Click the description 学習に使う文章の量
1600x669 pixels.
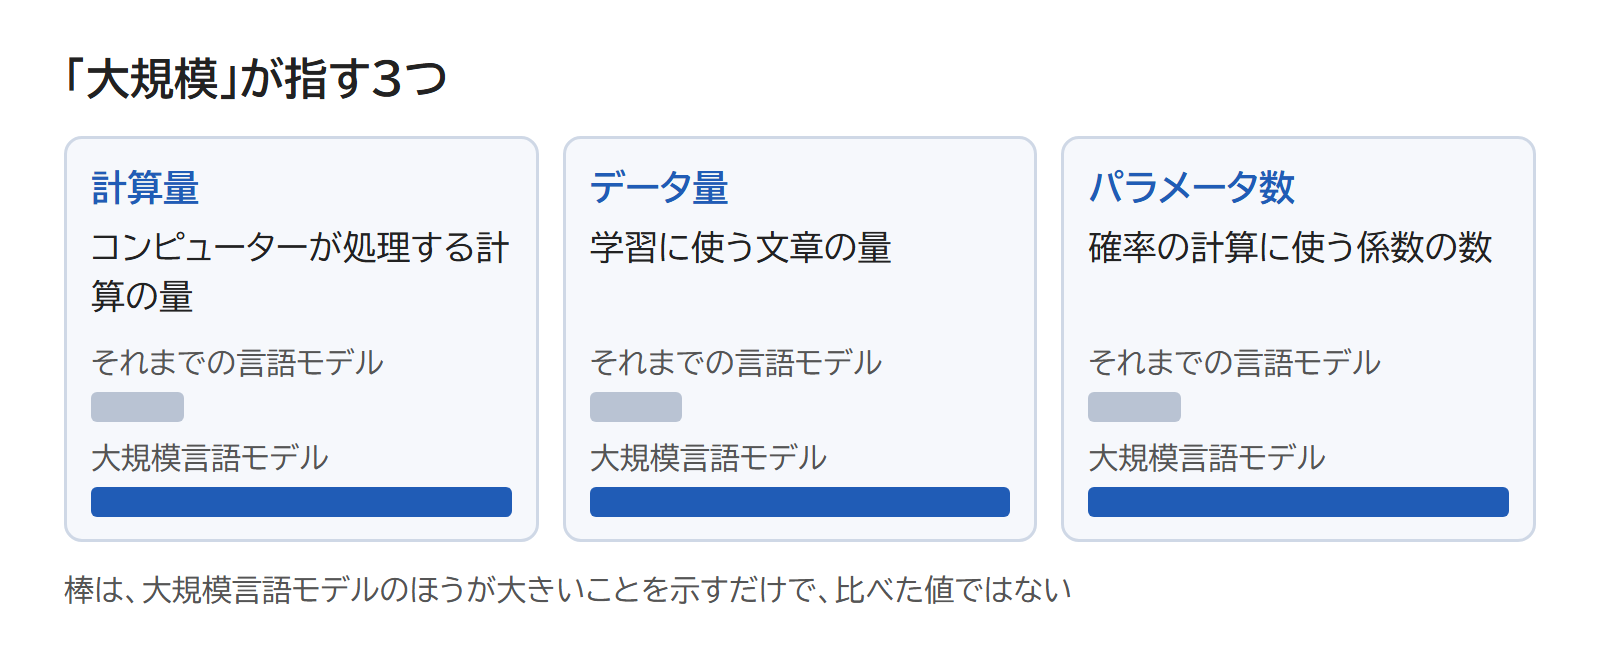tap(740, 248)
